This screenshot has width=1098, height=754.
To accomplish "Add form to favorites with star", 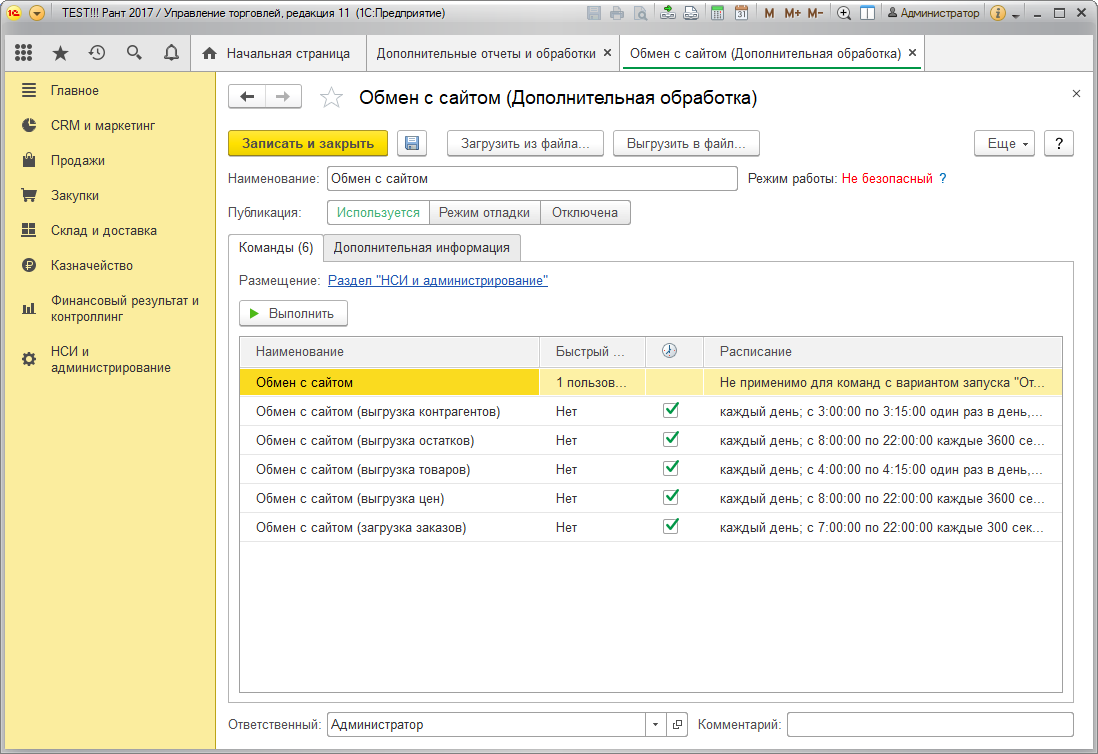I will tap(331, 97).
